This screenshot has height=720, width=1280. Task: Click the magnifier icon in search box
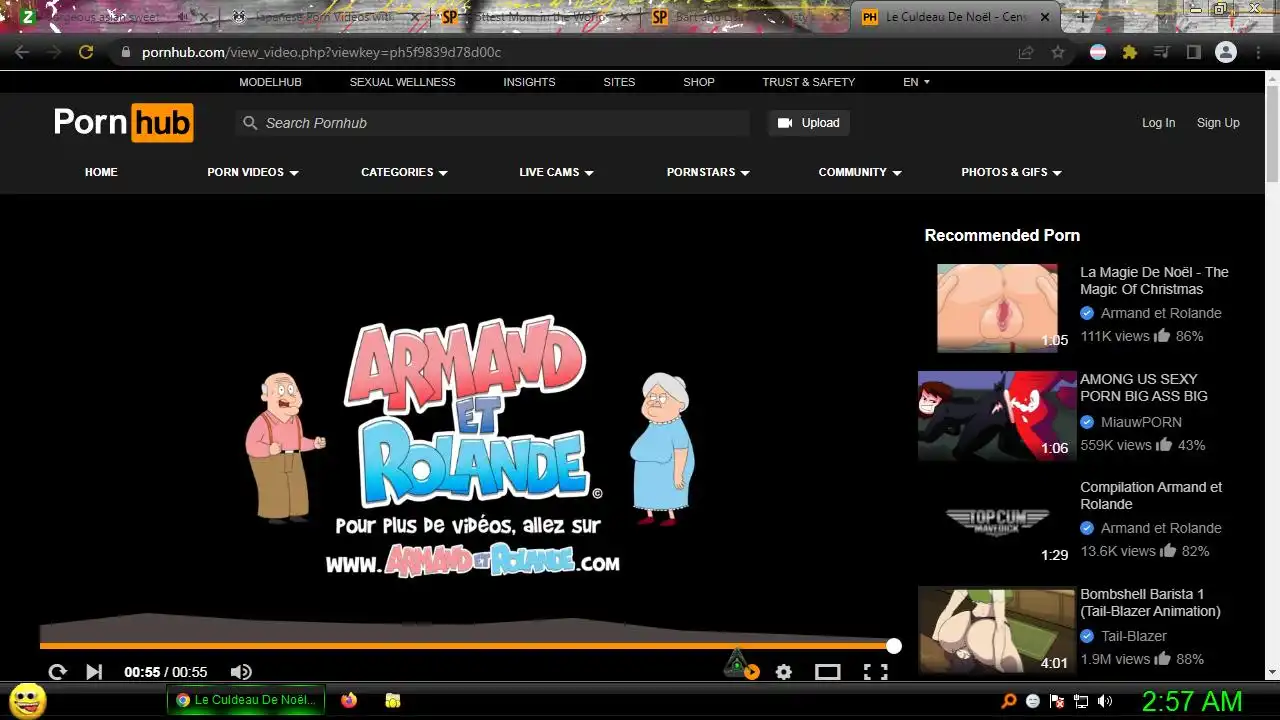250,123
